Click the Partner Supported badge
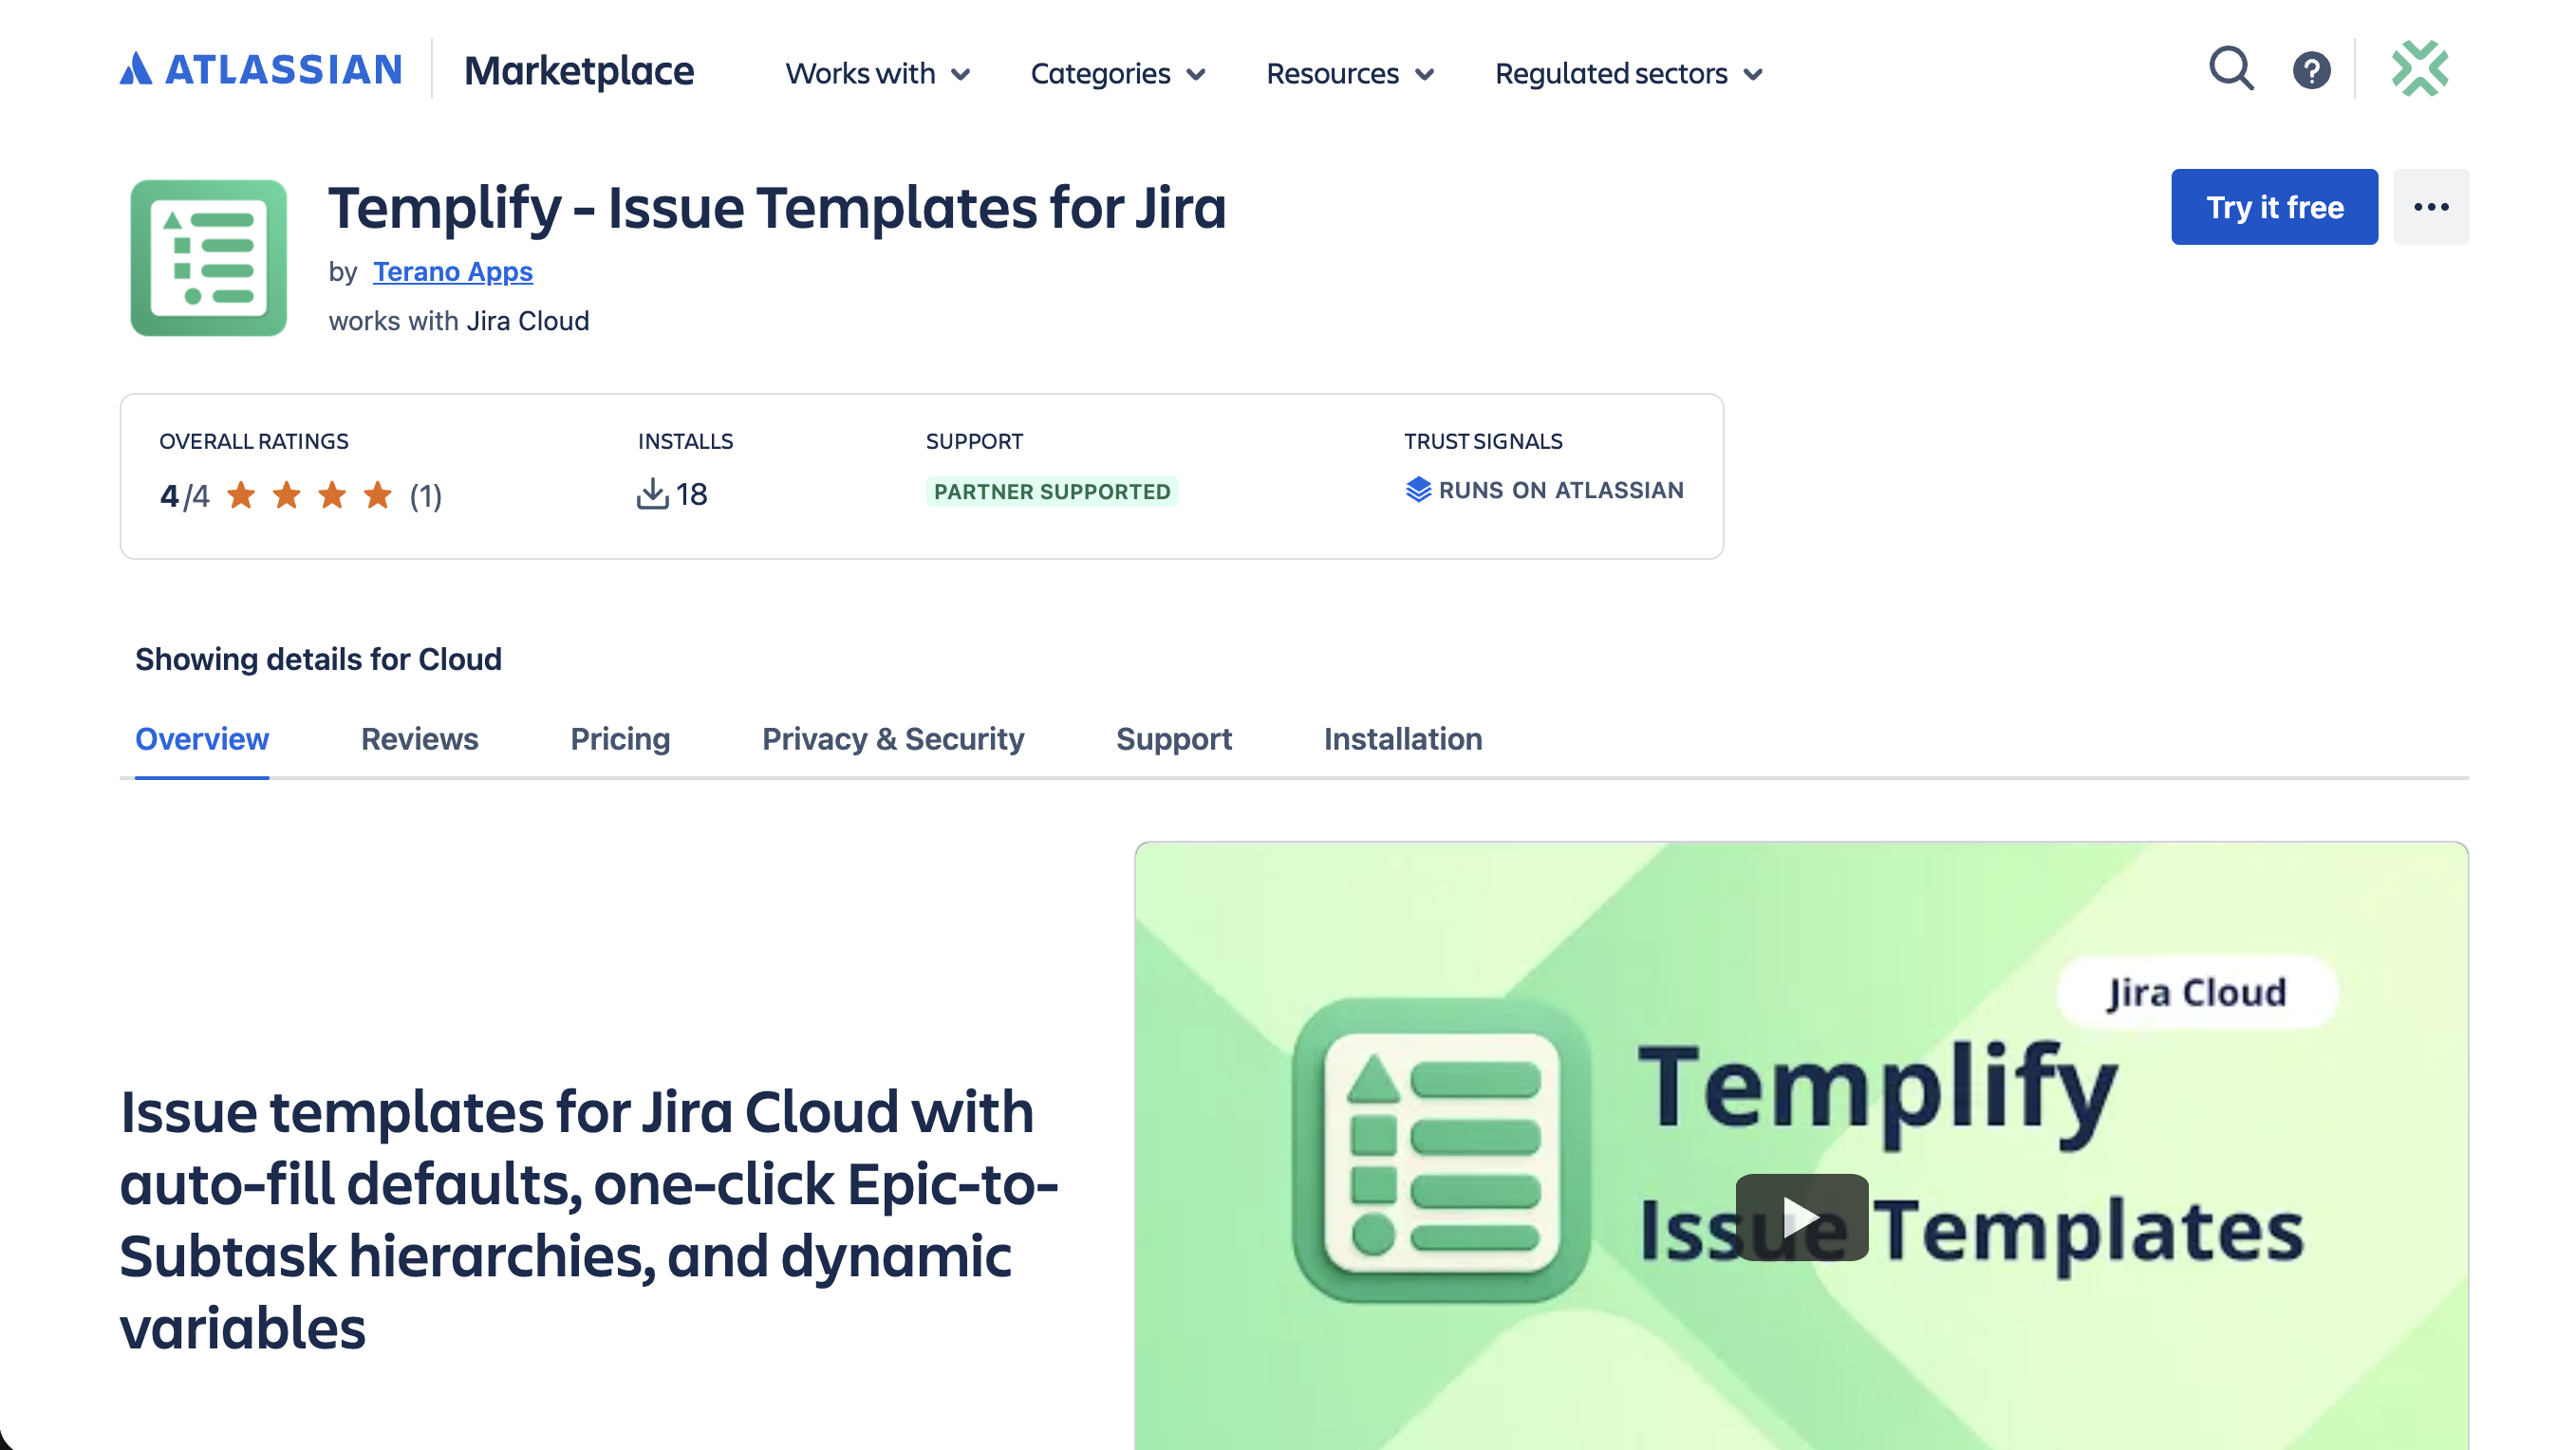 point(1052,491)
